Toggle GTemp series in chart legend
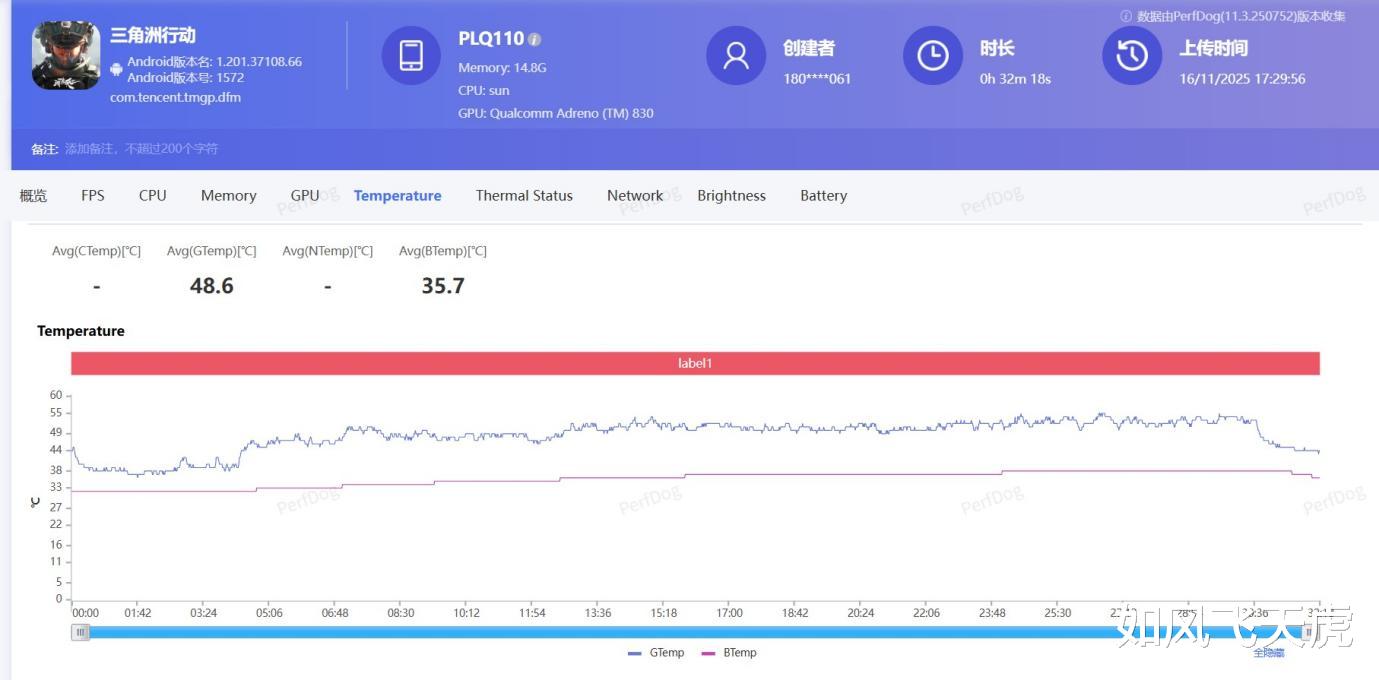The image size is (1379, 680). pos(656,653)
